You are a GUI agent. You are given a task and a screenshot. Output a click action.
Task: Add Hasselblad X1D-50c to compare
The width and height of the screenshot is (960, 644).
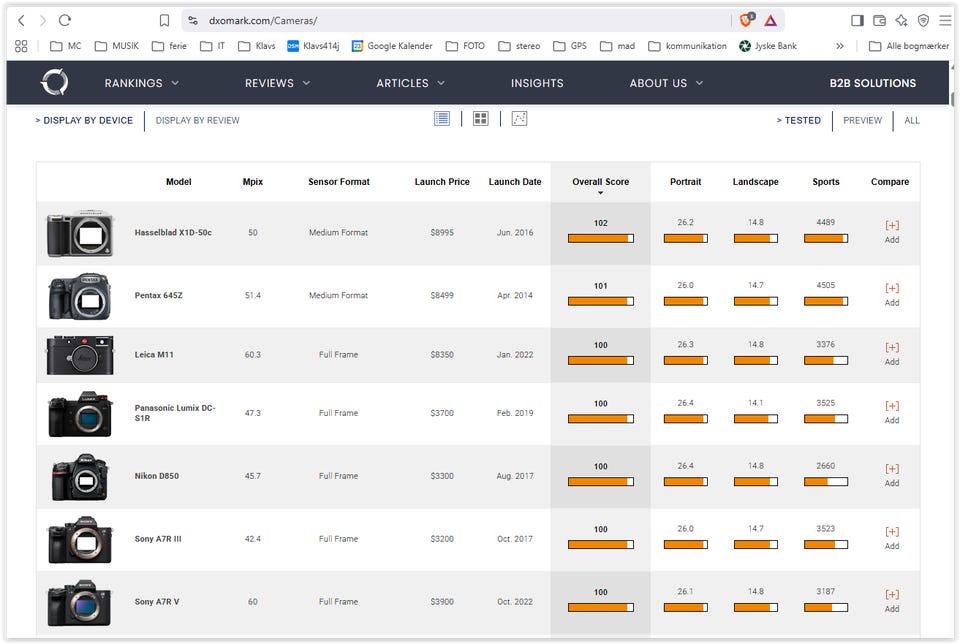[x=892, y=232]
